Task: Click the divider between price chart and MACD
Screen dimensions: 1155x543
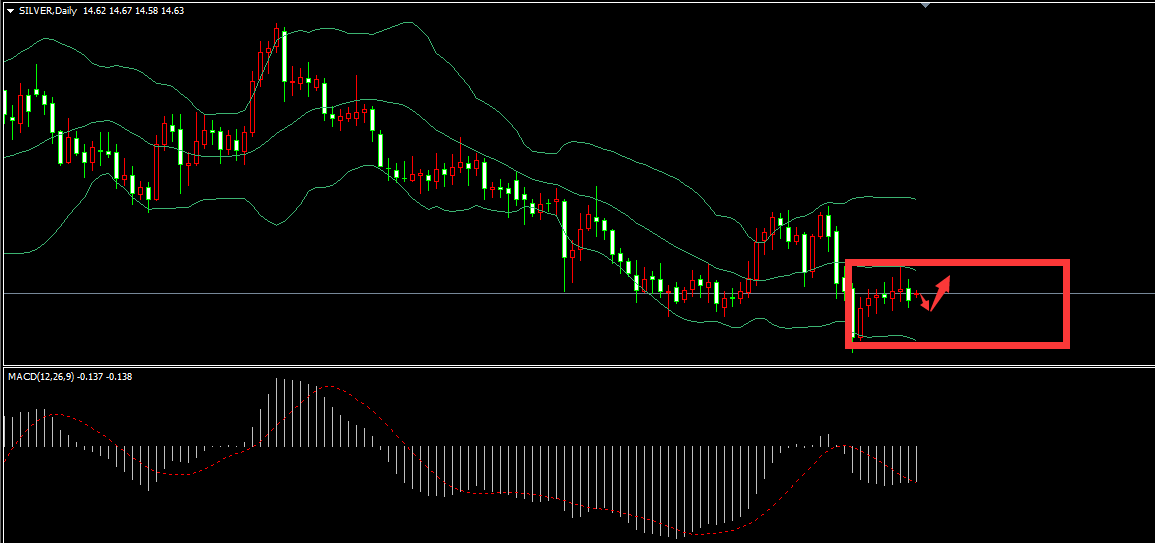Action: (x=577, y=366)
